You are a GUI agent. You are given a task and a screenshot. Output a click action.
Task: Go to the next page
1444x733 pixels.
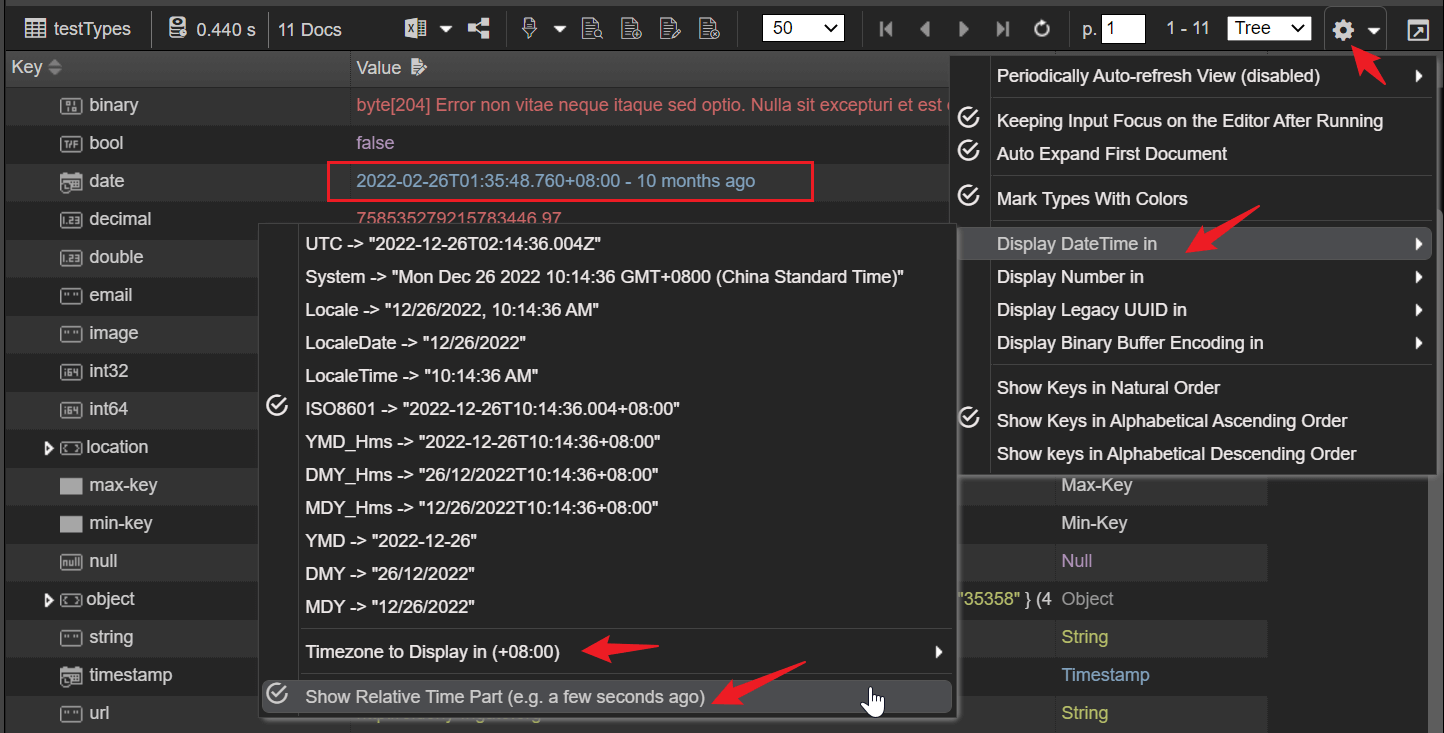coord(964,29)
